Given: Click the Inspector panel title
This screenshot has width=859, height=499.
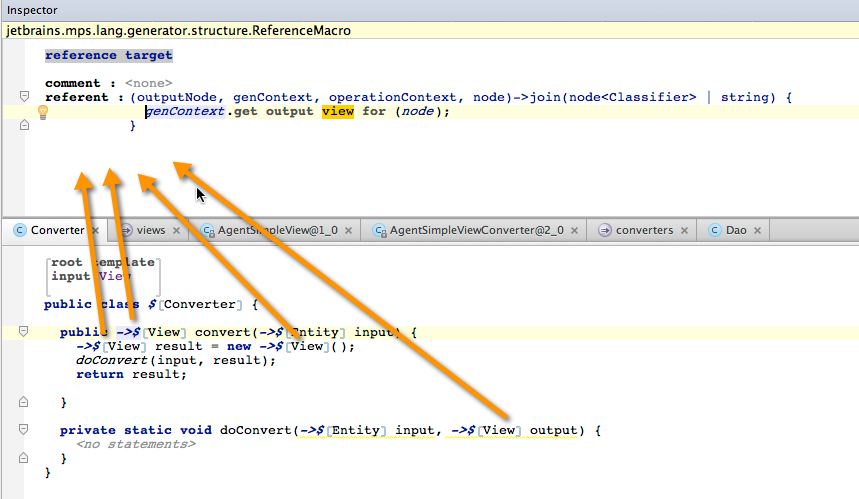Looking at the screenshot, I should (x=33, y=9).
